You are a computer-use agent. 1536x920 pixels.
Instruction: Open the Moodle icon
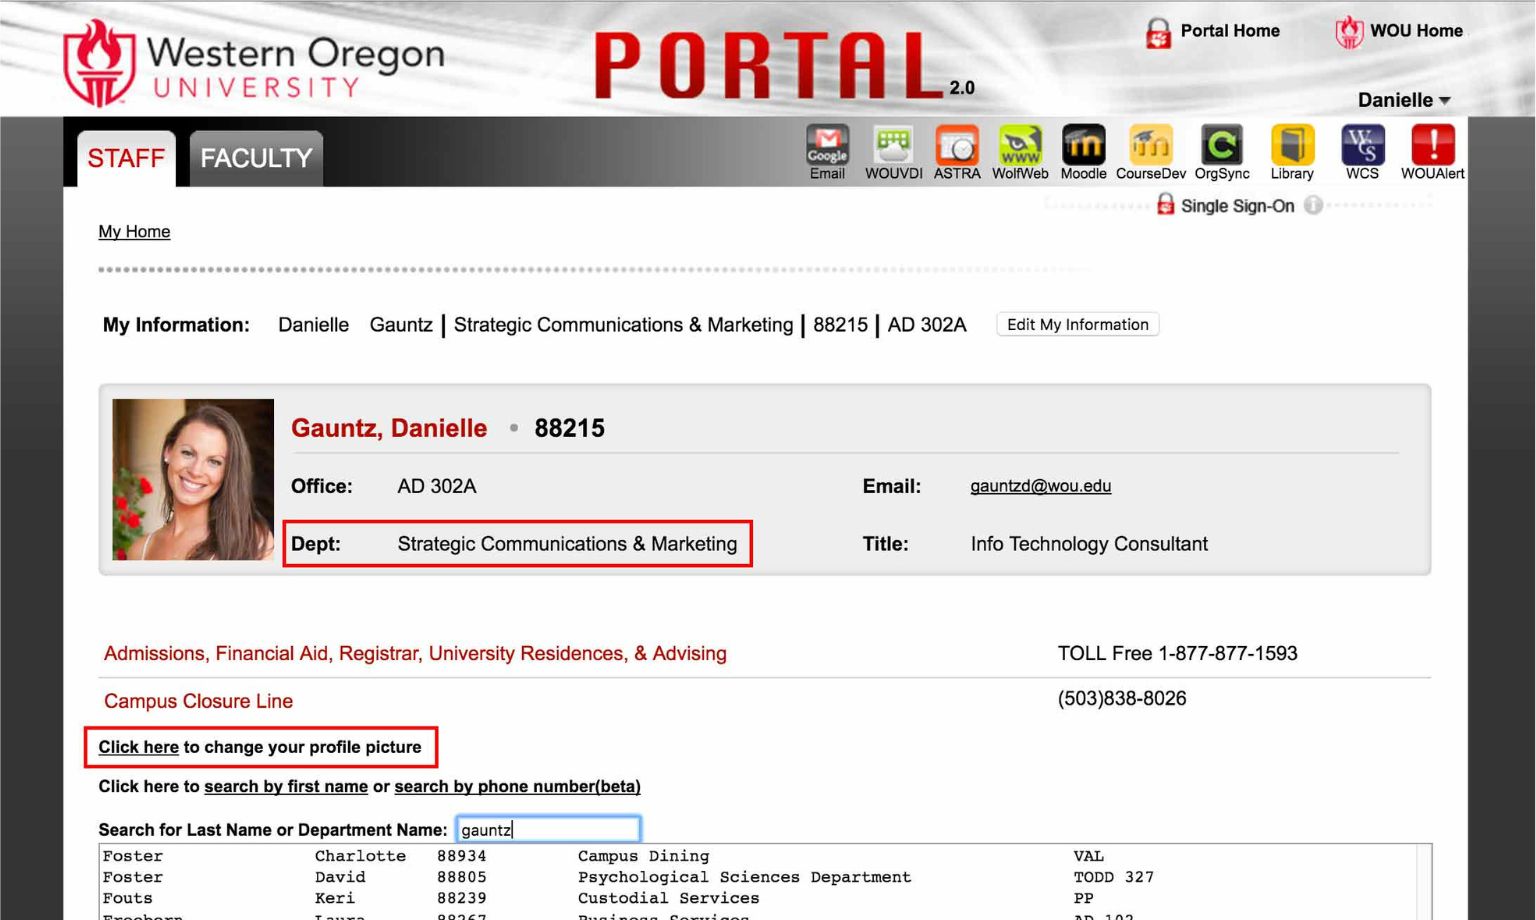click(1083, 146)
